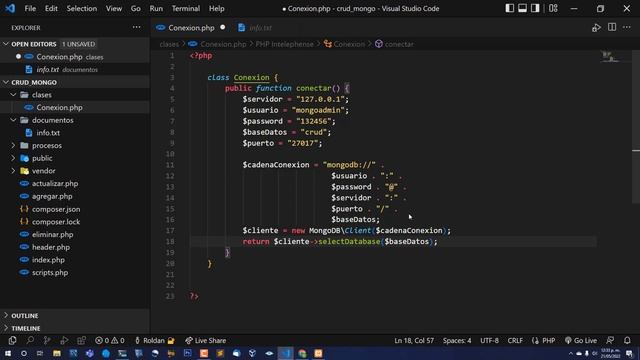Open Chrome from the taskbar
Screen dimensions: 640x360
click(302, 353)
